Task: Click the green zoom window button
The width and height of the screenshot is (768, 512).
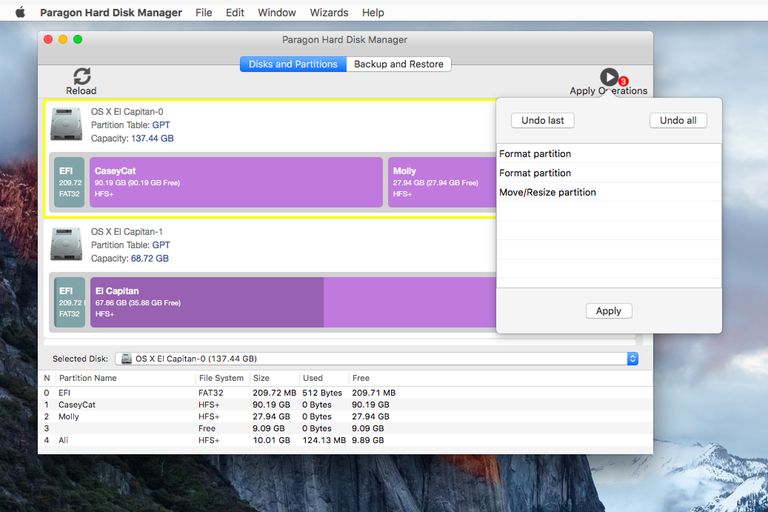Action: tap(77, 39)
